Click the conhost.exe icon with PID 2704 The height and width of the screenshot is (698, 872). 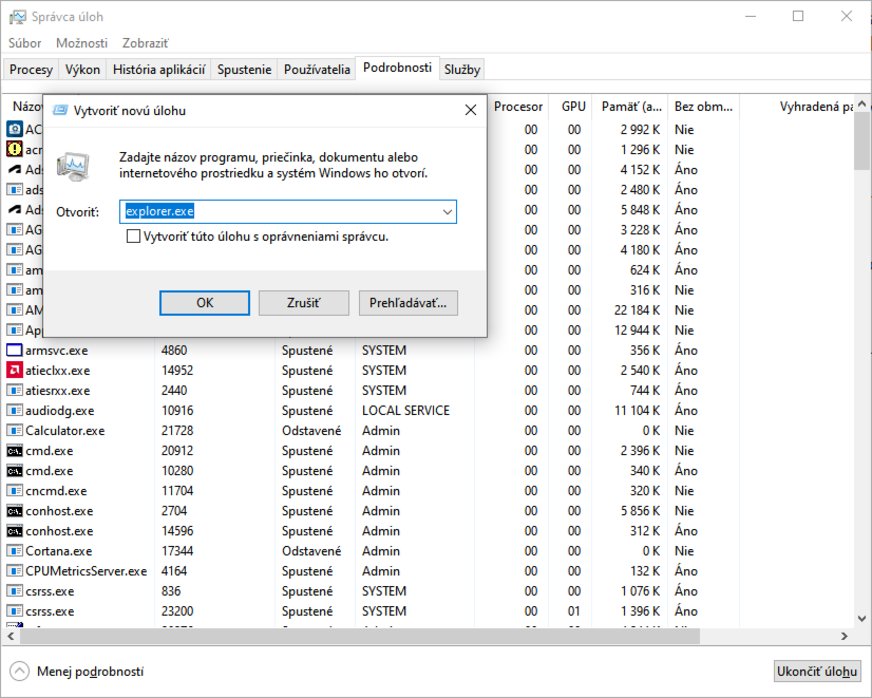15,511
